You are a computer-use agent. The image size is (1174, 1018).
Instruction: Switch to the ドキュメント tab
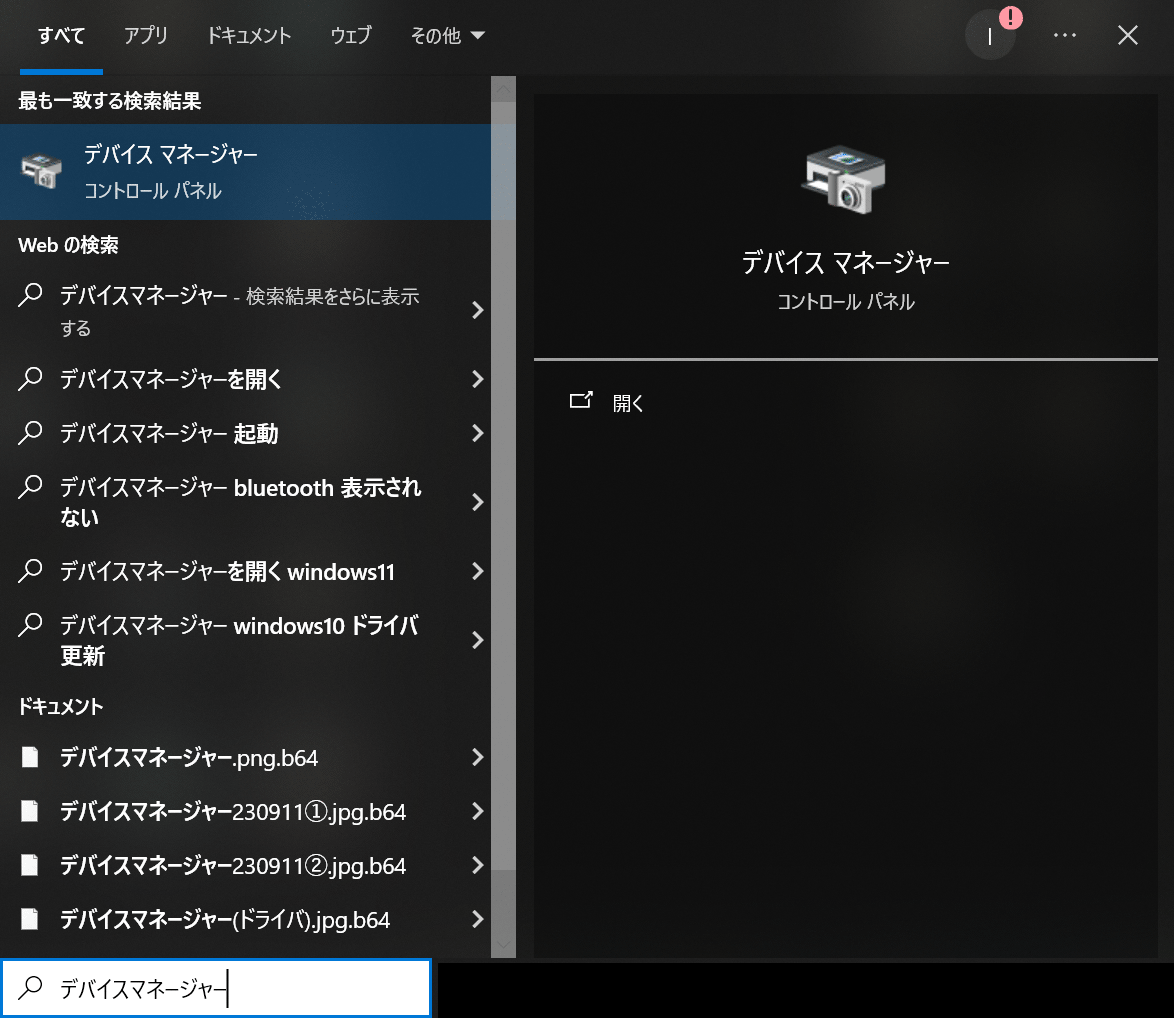point(248,34)
